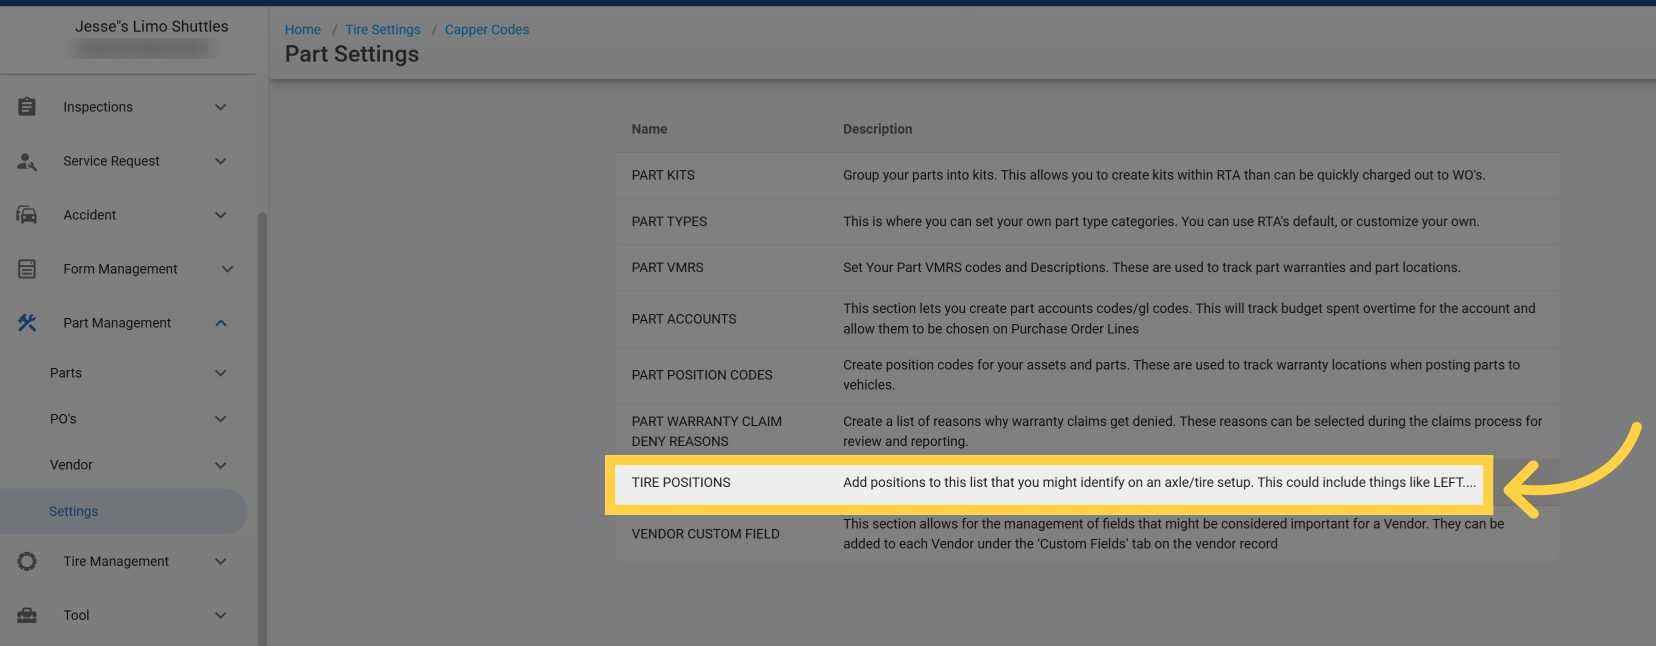Click the Inspections clipboard icon
This screenshot has height=646, width=1656.
[x=27, y=107]
